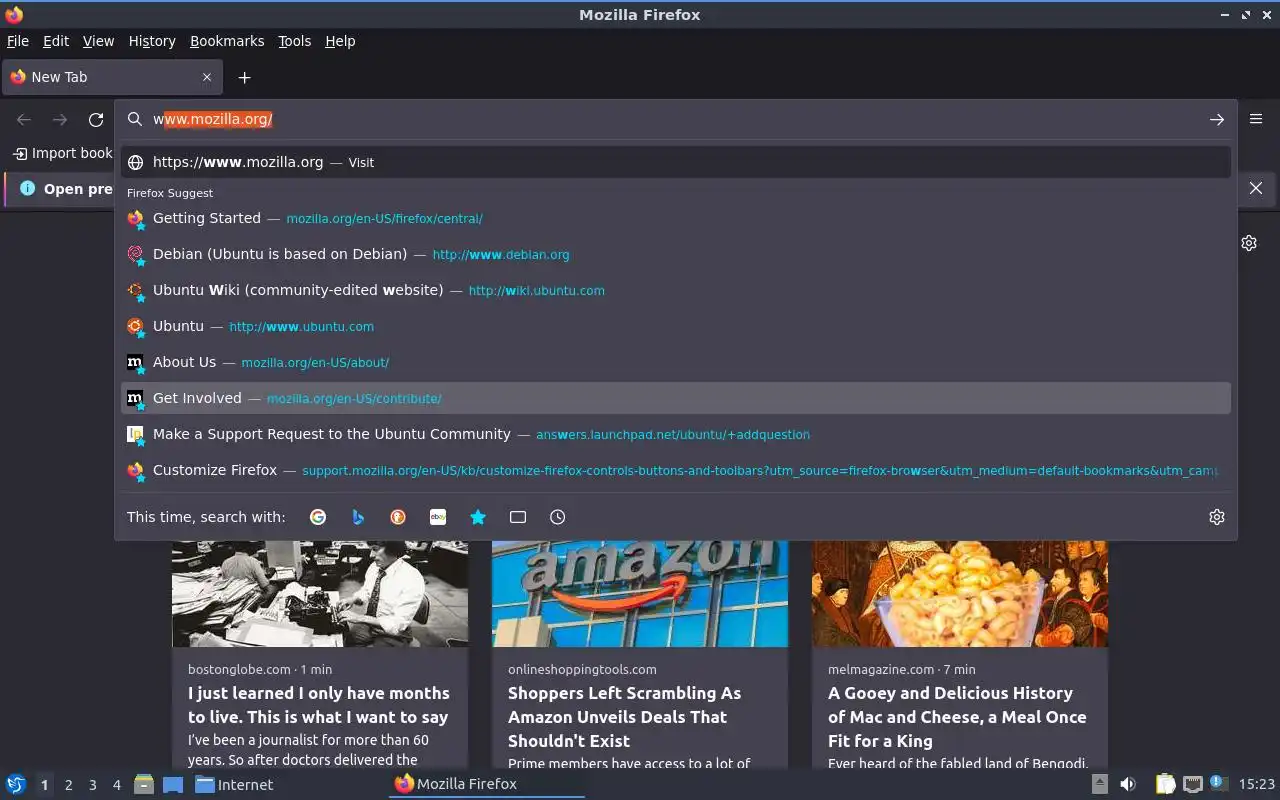The image size is (1280, 800).
Task: Go back with the back arrow
Action: coord(24,120)
